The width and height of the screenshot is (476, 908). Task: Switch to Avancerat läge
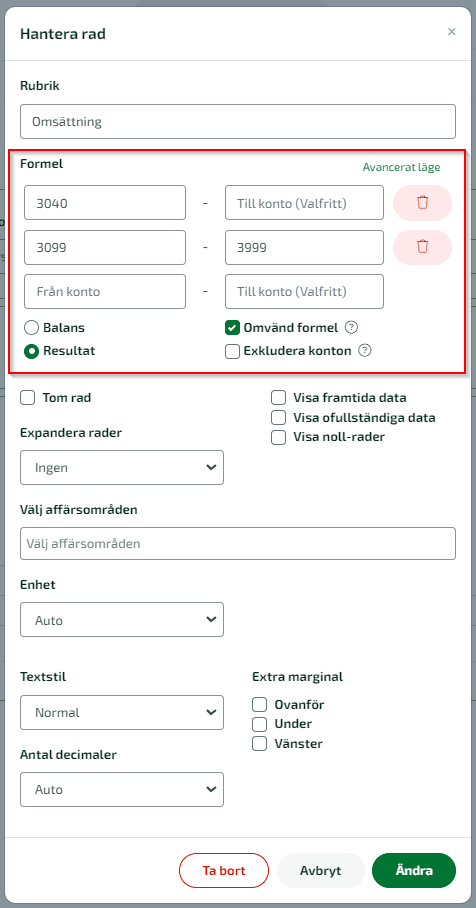point(401,167)
